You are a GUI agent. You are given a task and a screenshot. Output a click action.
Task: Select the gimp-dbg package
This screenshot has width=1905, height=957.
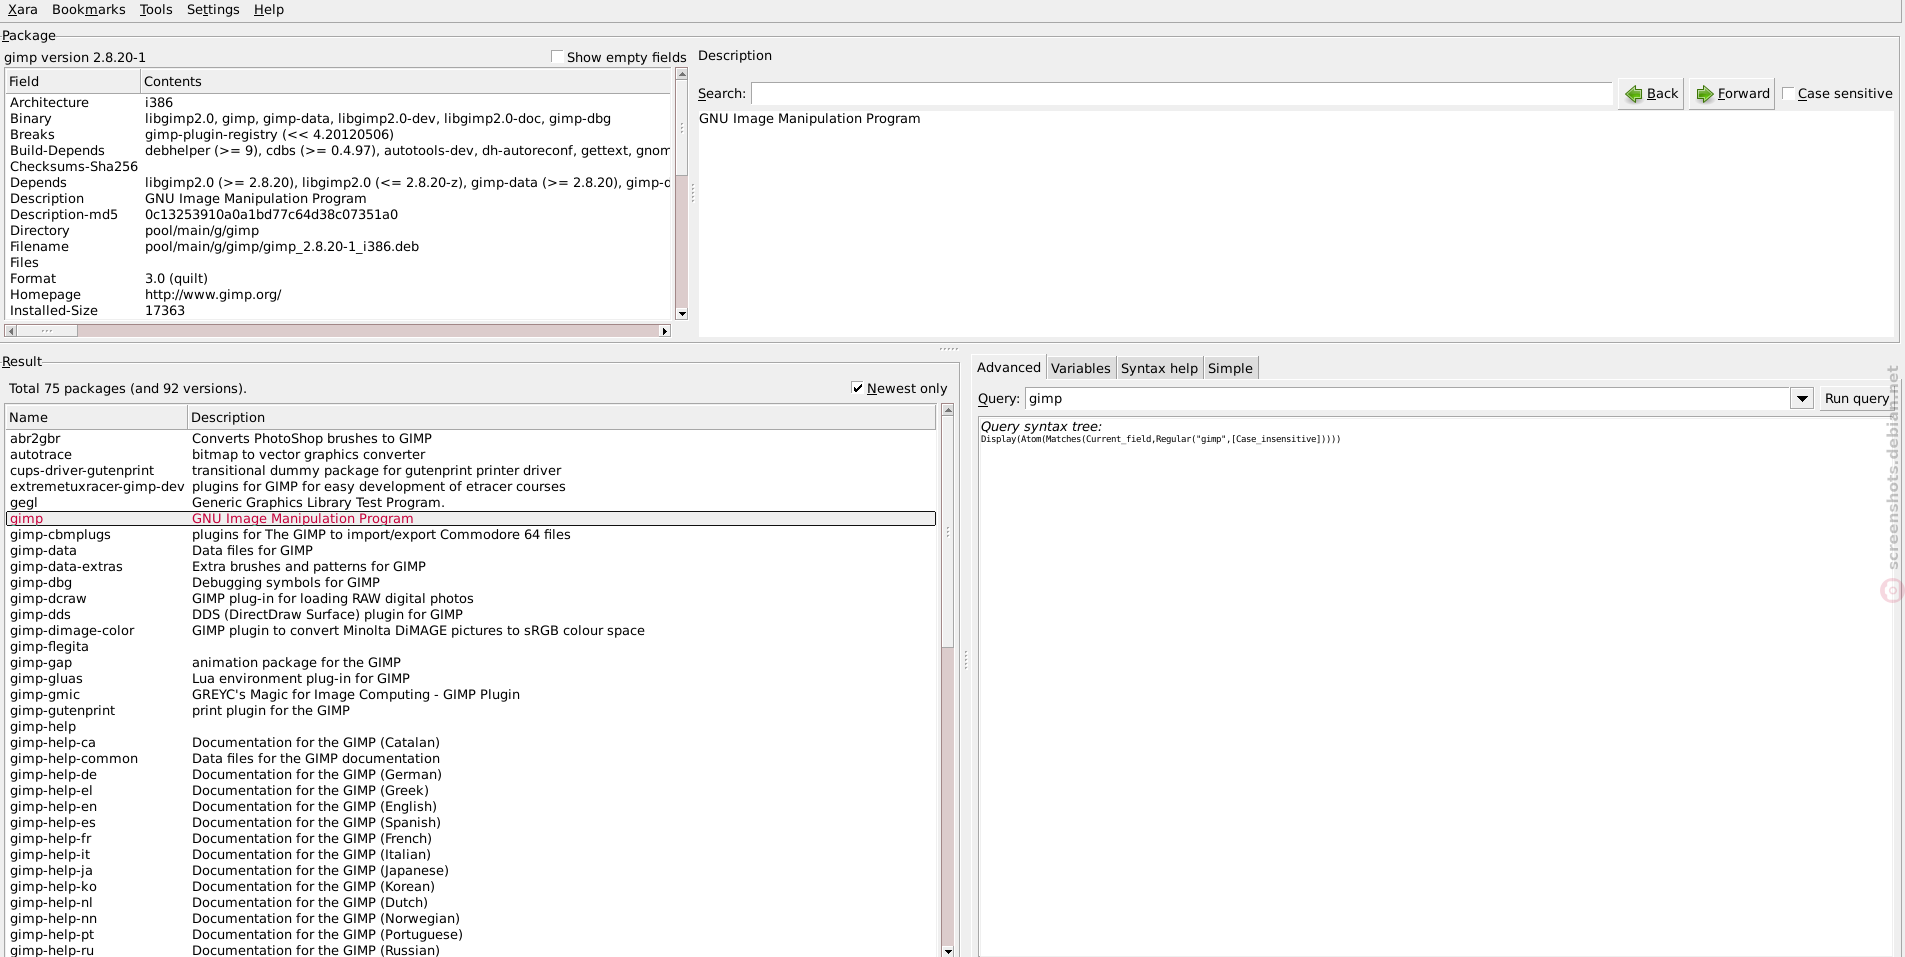471,583
